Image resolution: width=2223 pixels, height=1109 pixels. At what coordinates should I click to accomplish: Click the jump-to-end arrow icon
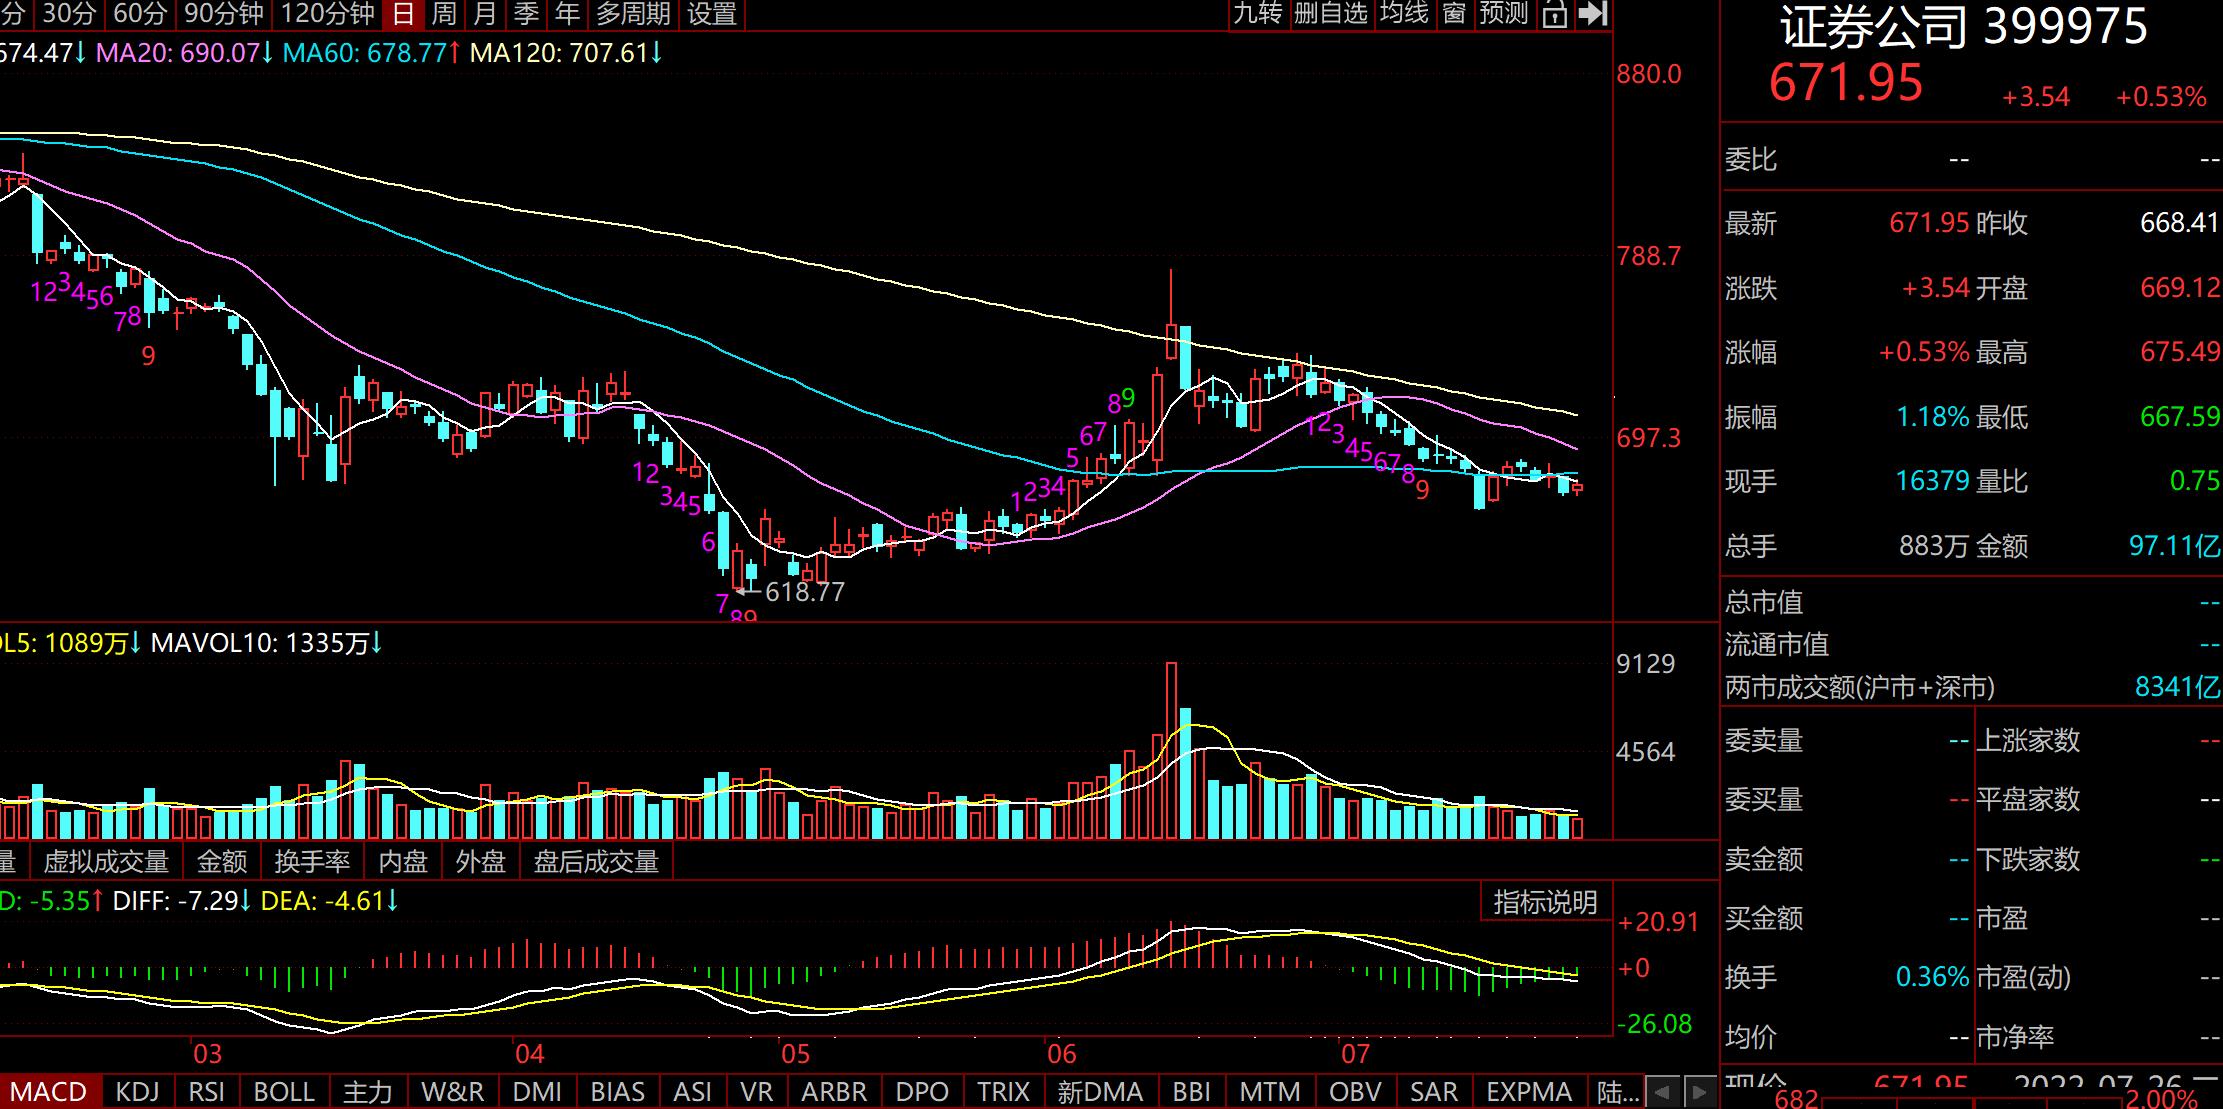pyautogui.click(x=1592, y=14)
